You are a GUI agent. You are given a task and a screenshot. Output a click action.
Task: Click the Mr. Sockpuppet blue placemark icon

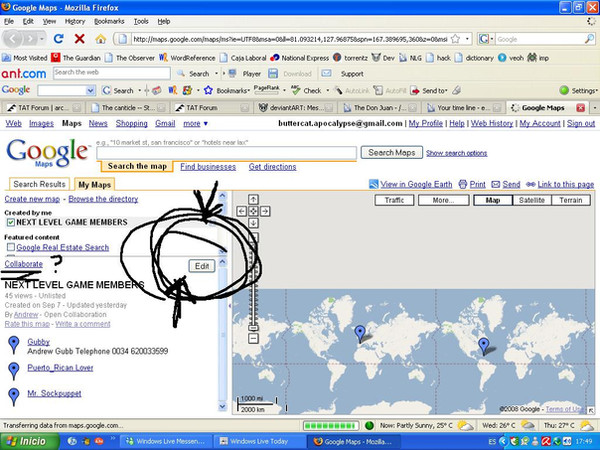click(14, 397)
